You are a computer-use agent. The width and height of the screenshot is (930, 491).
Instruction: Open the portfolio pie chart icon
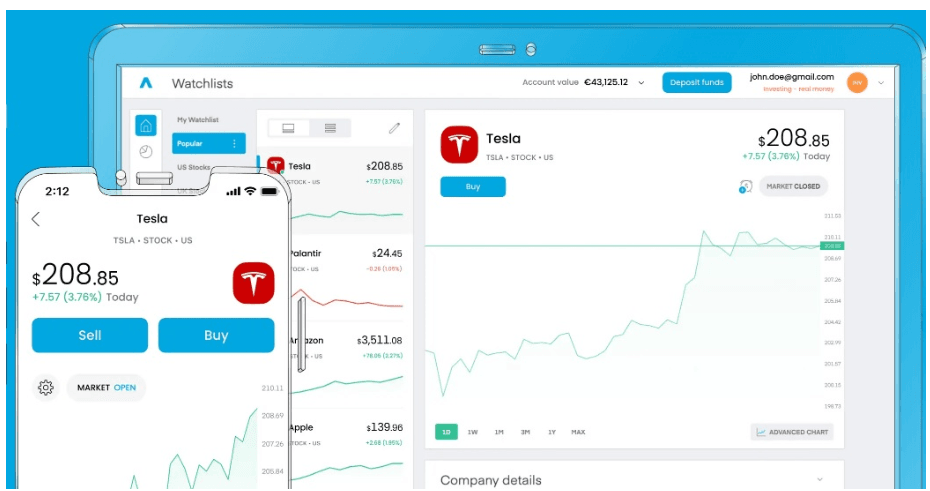(x=146, y=151)
